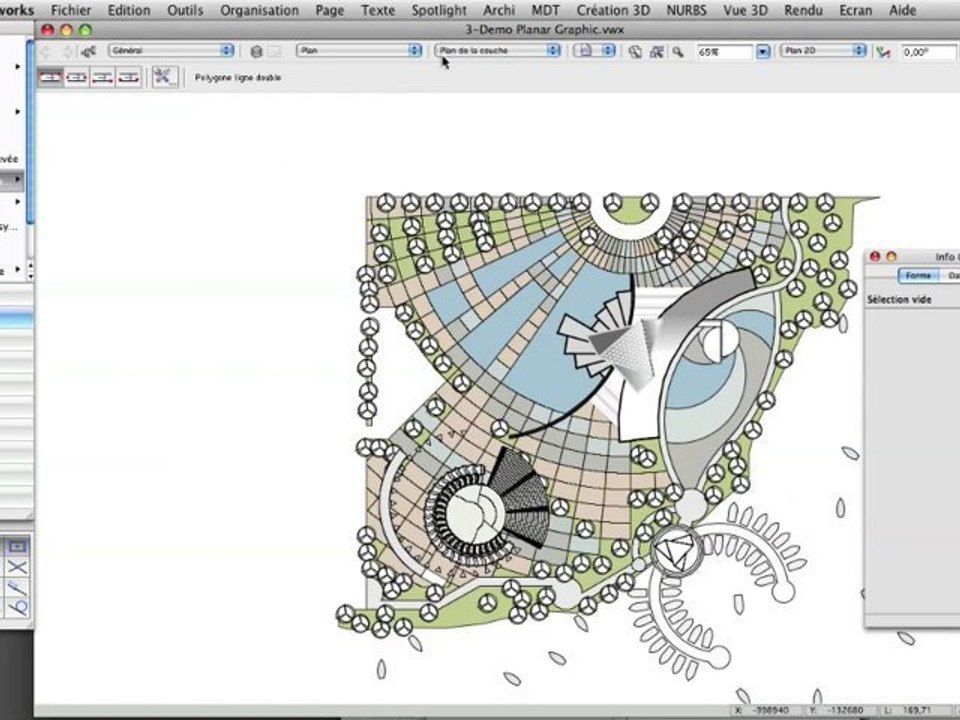This screenshot has height=720, width=960.
Task: Open the zoom percentage dropdown arrow
Action: pyautogui.click(x=763, y=51)
